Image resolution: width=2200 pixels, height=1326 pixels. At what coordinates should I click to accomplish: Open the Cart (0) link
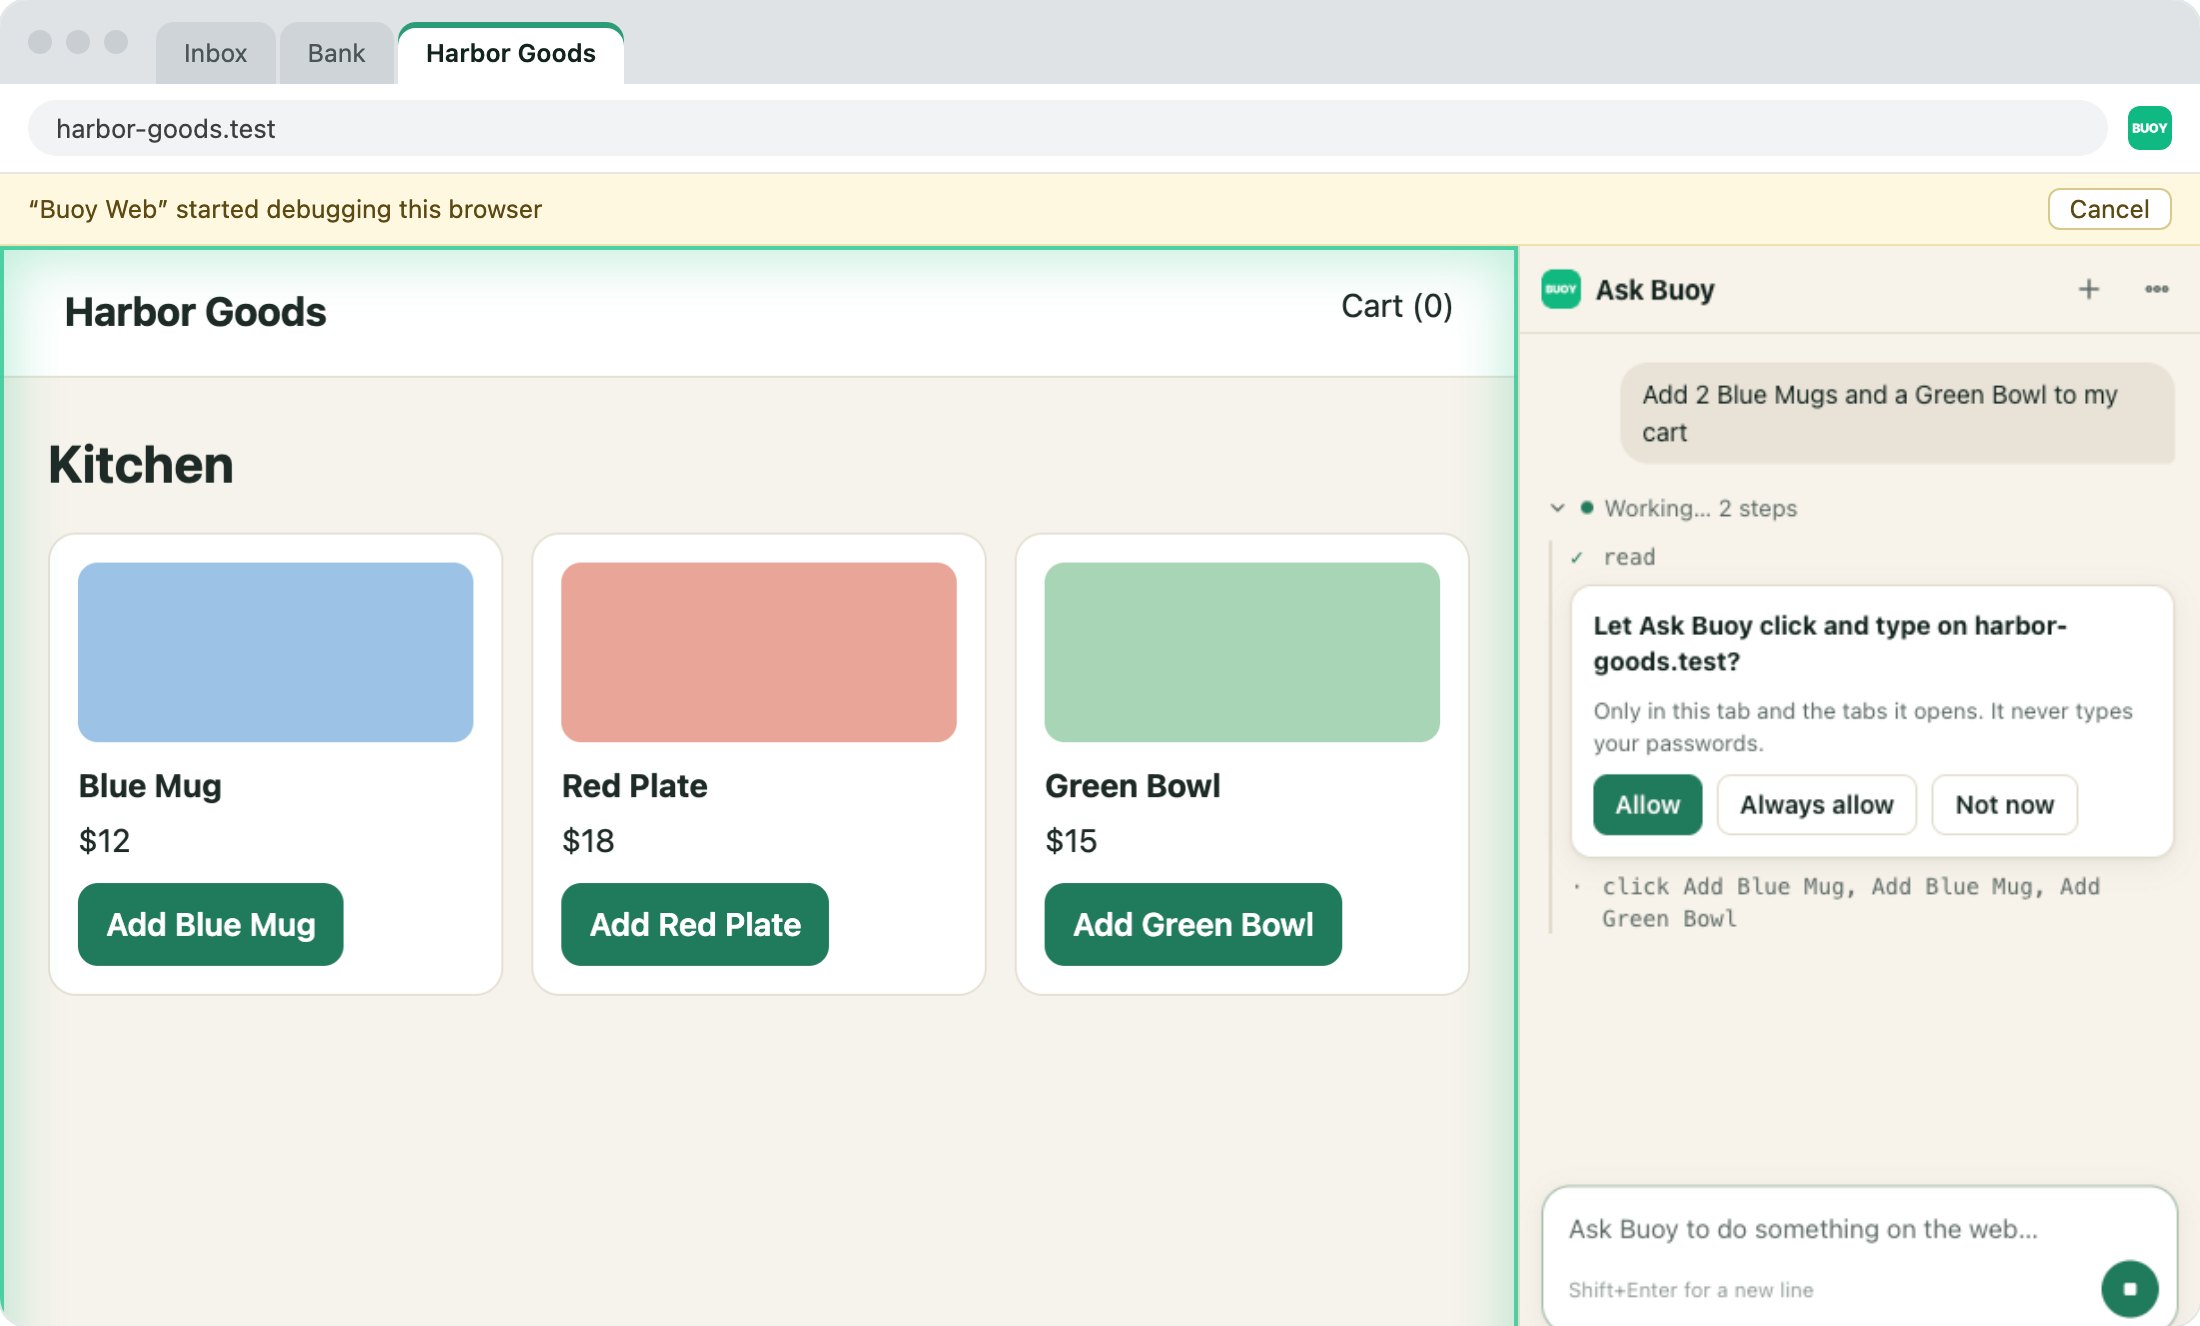point(1396,306)
